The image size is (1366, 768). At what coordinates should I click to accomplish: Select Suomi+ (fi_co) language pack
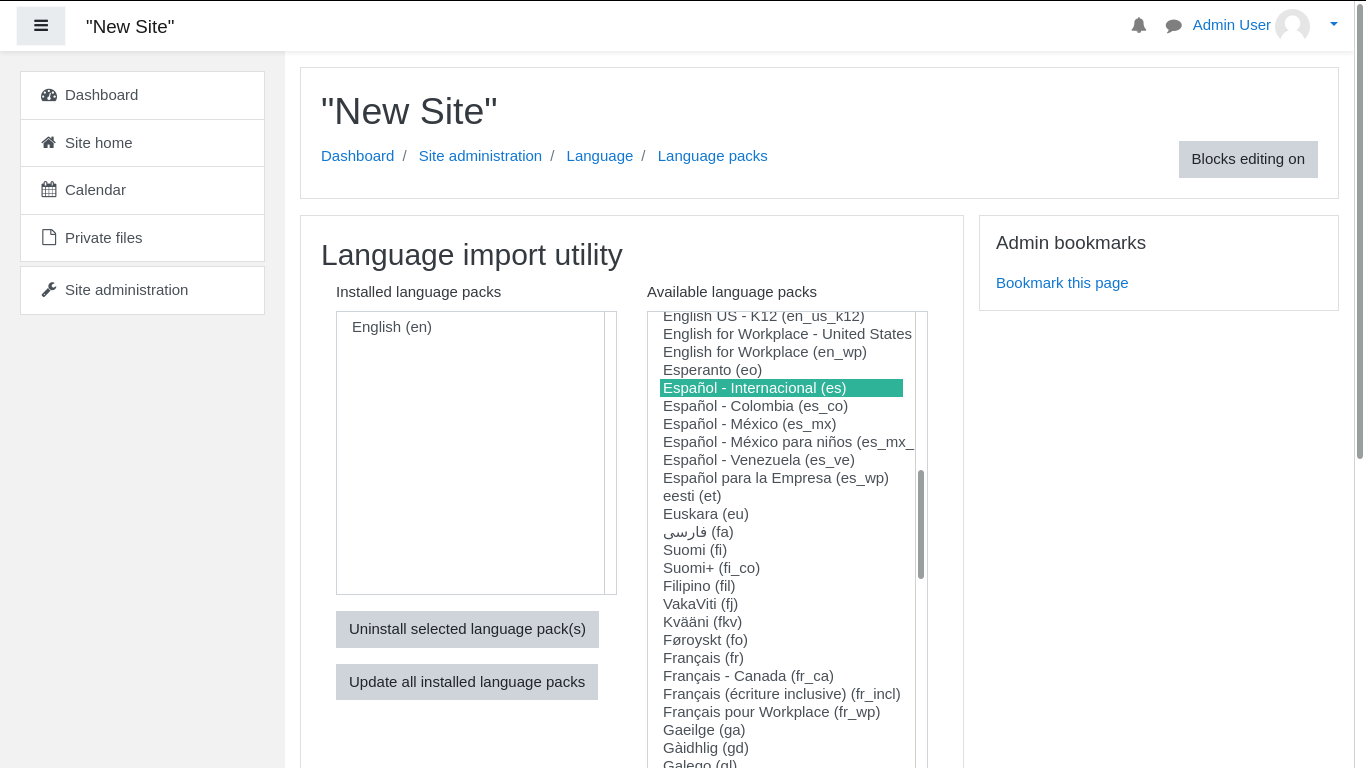[781, 568]
